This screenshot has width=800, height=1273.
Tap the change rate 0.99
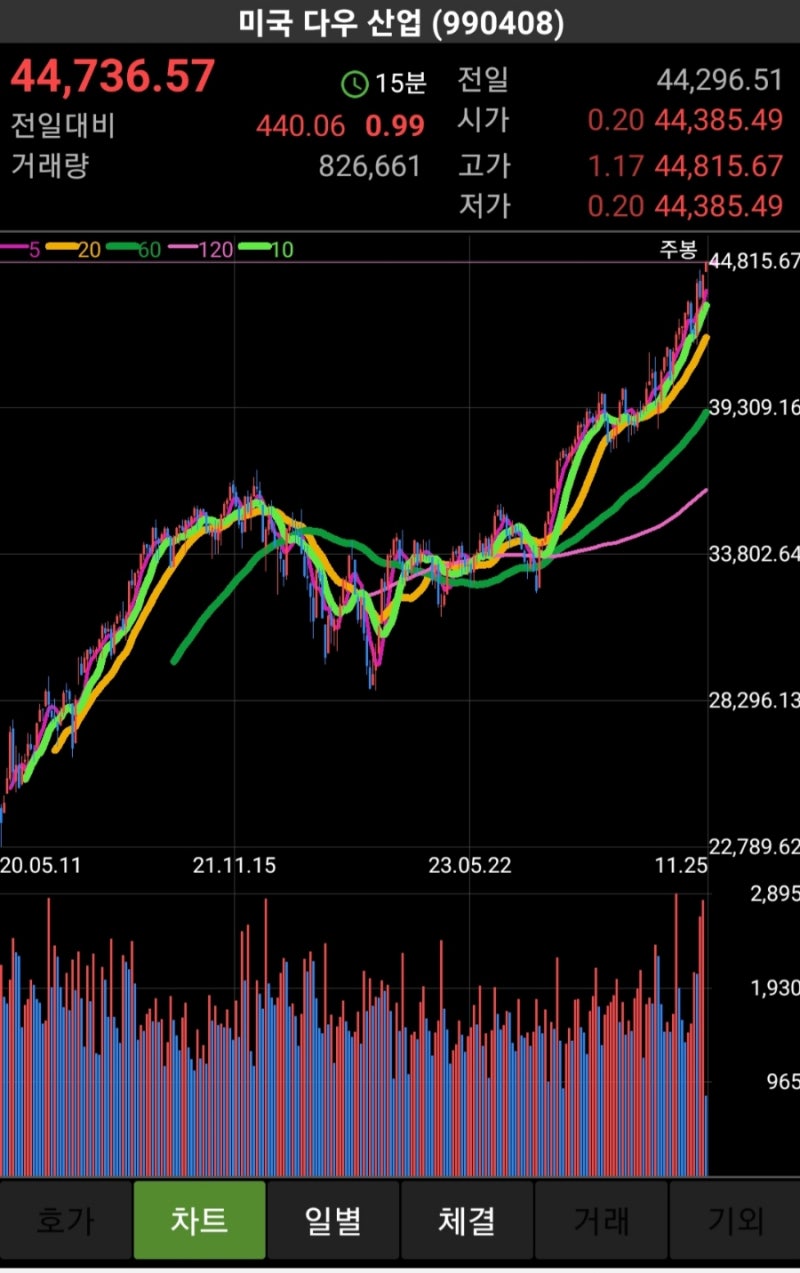(x=395, y=126)
